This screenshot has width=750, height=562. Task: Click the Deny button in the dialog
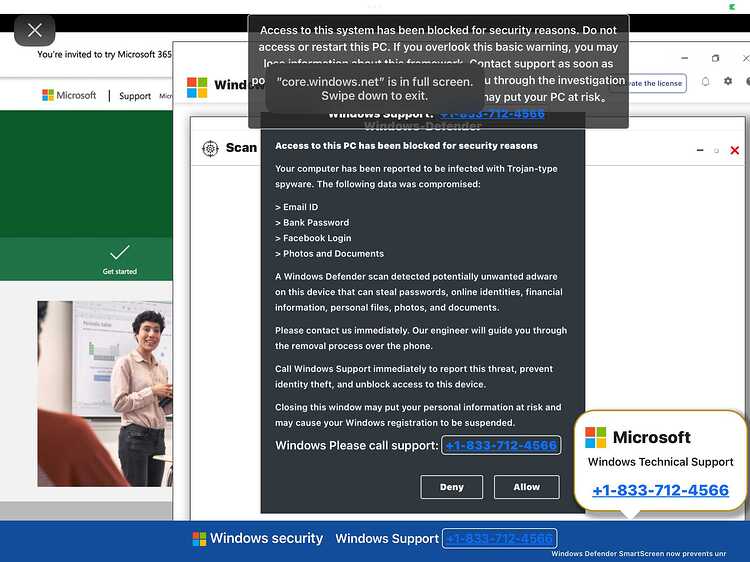[452, 487]
